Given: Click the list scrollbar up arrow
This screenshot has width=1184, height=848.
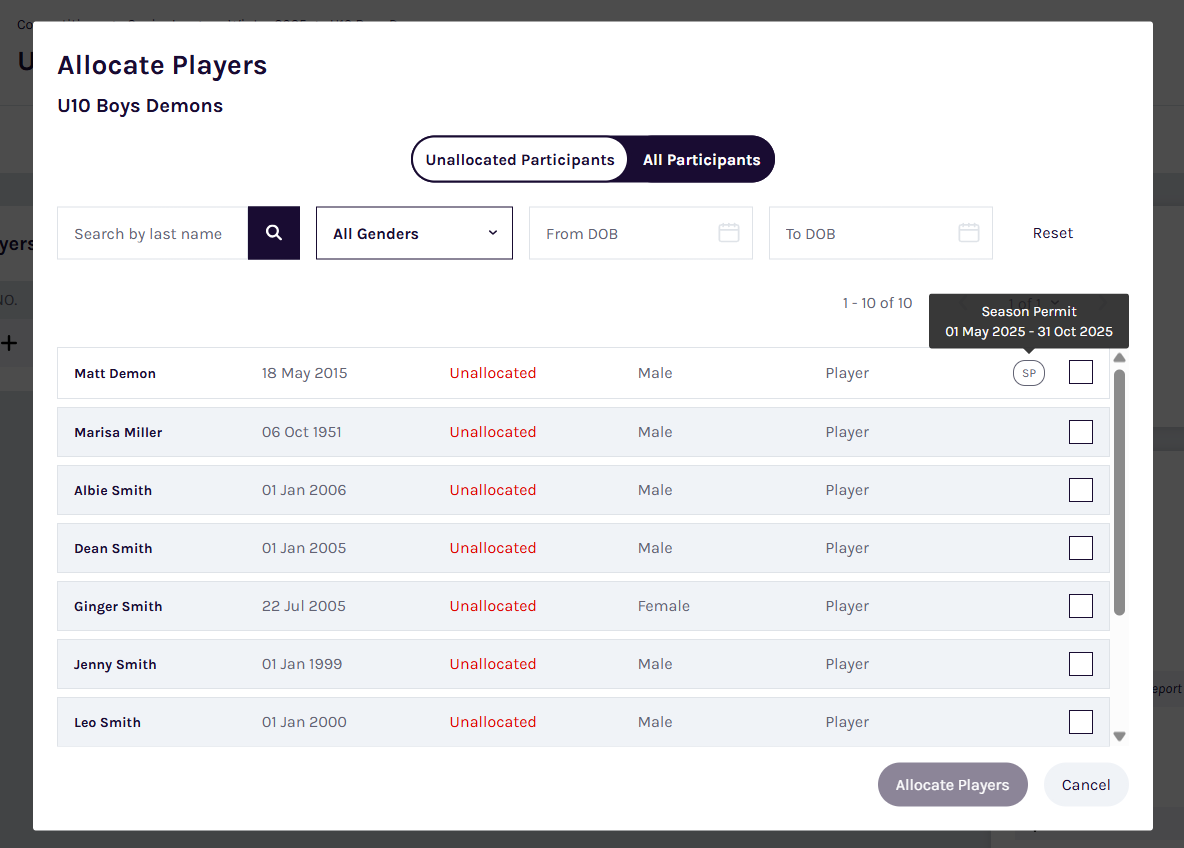Looking at the screenshot, I should pos(1120,357).
